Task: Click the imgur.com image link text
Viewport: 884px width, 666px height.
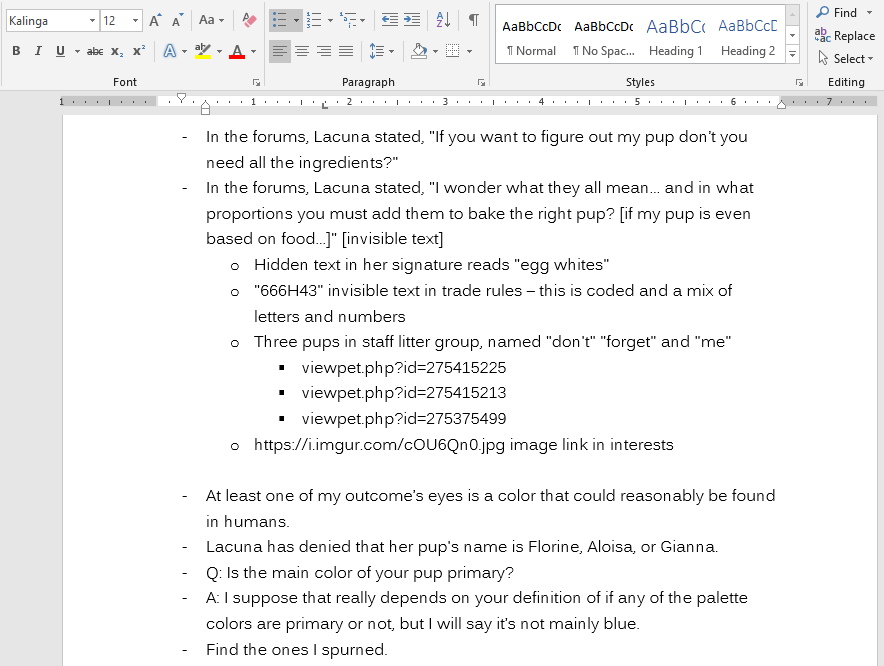Action: point(379,445)
